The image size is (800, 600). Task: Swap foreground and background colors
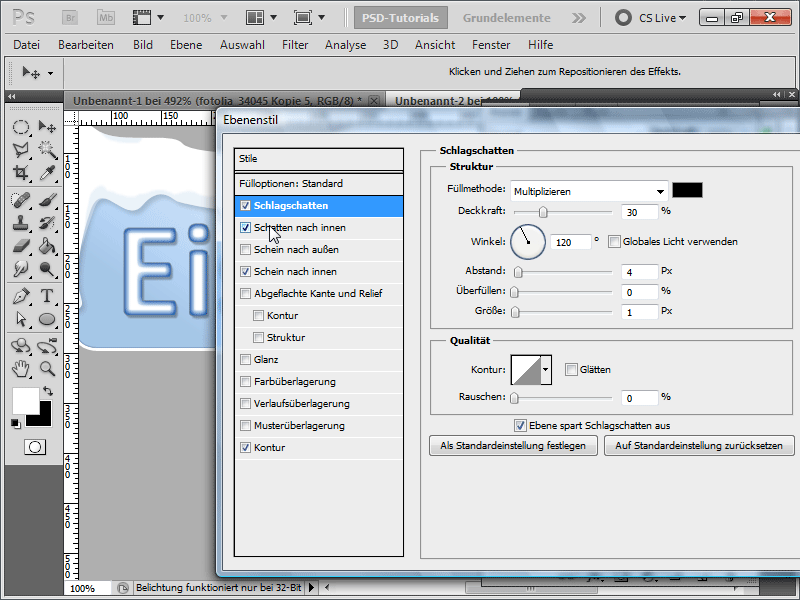click(47, 391)
